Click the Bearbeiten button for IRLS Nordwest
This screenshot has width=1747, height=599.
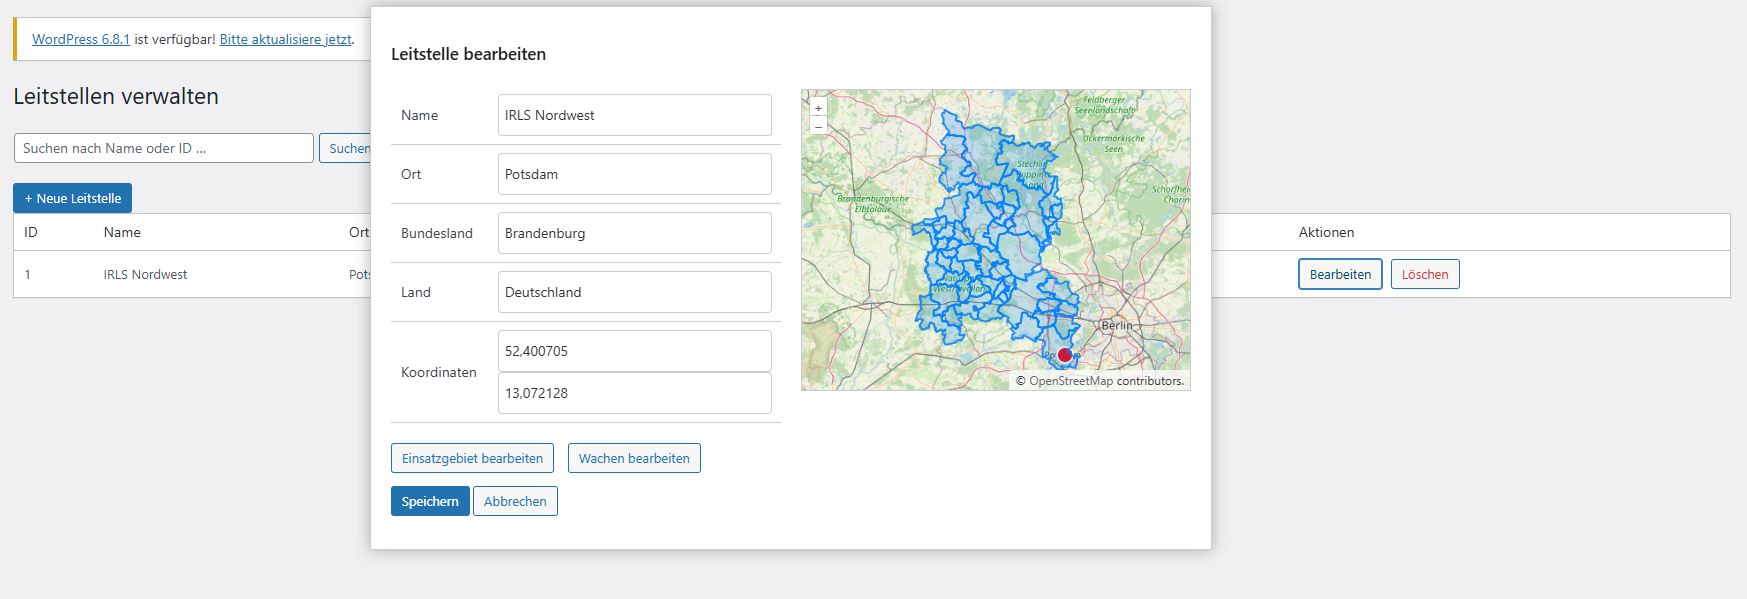[x=1340, y=274]
